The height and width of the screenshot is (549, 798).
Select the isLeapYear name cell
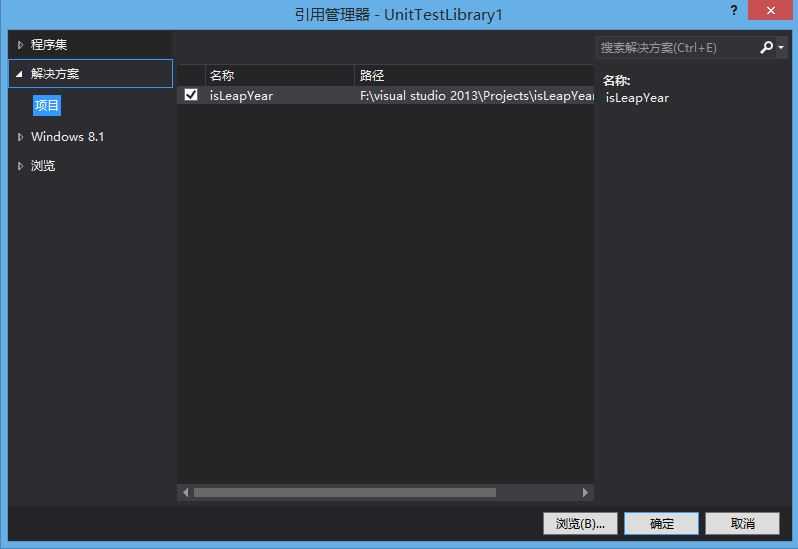click(x=241, y=96)
